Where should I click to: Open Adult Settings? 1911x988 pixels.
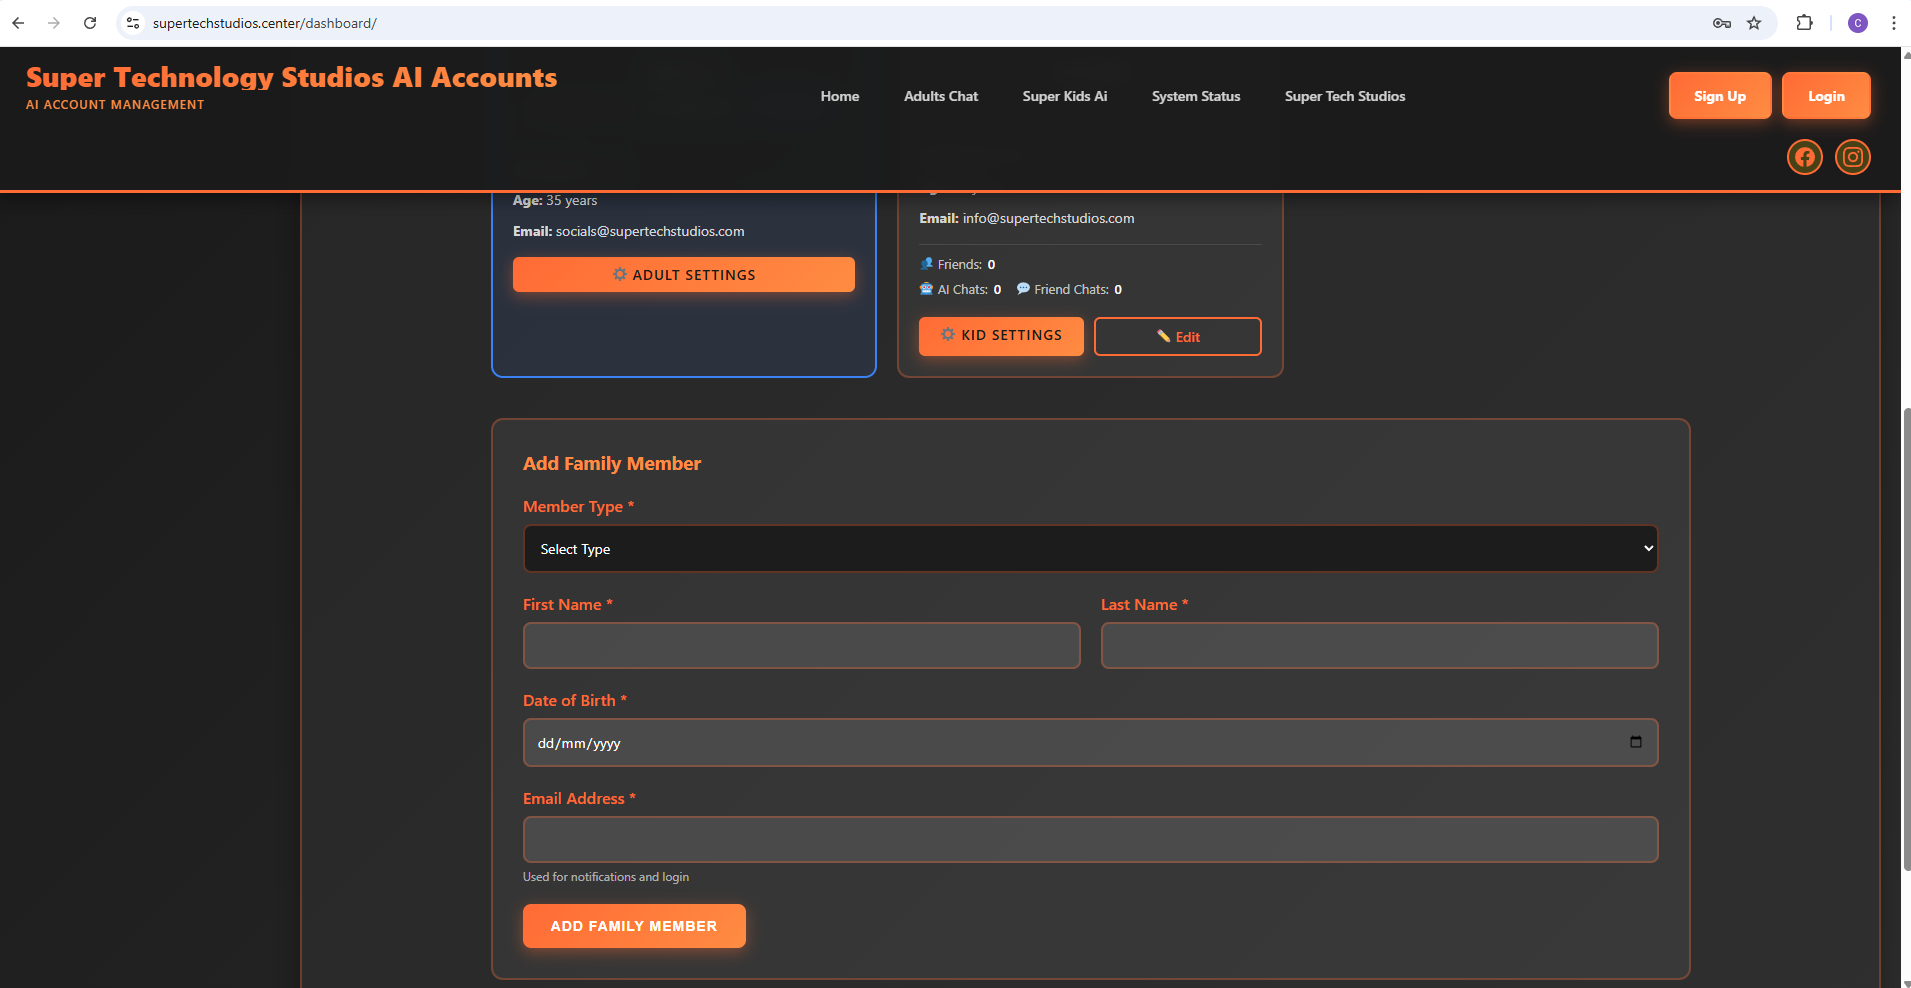point(684,274)
